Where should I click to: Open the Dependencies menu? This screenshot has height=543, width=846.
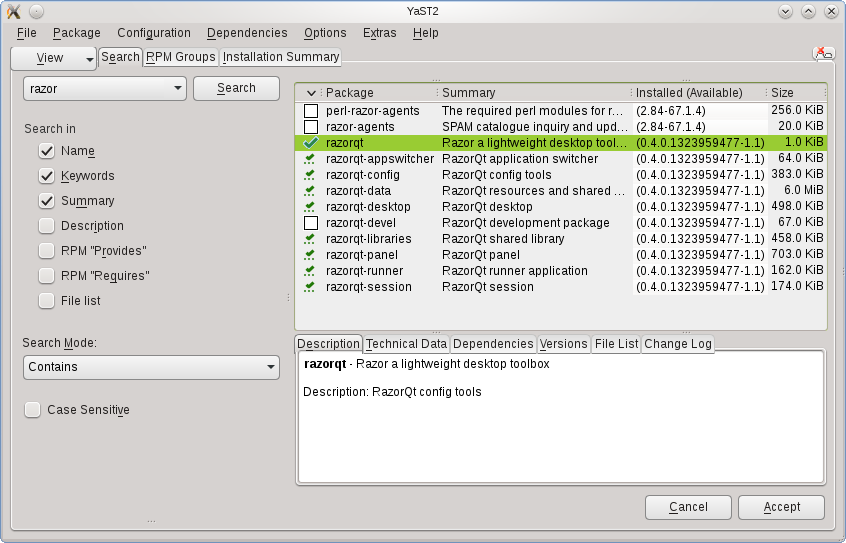click(x=247, y=33)
